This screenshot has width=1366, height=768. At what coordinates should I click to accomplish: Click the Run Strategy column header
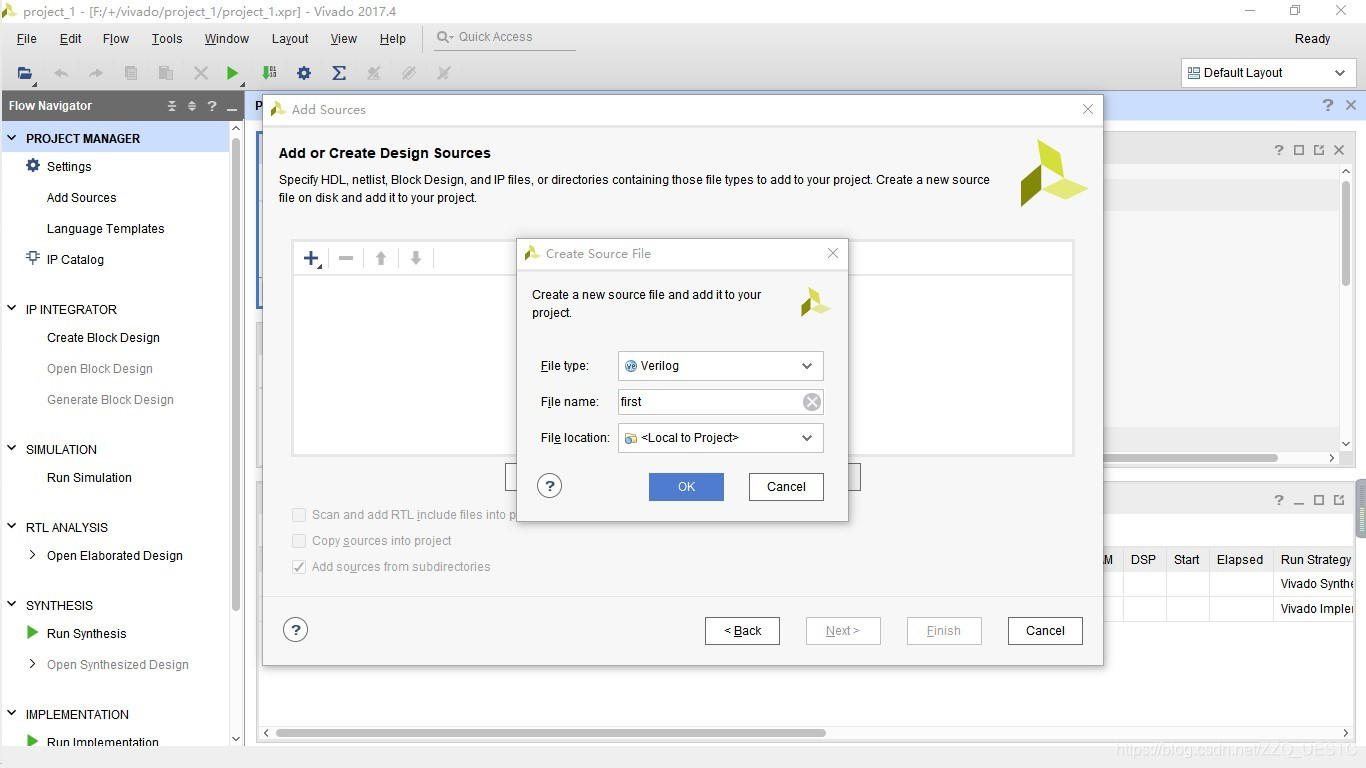click(x=1314, y=560)
